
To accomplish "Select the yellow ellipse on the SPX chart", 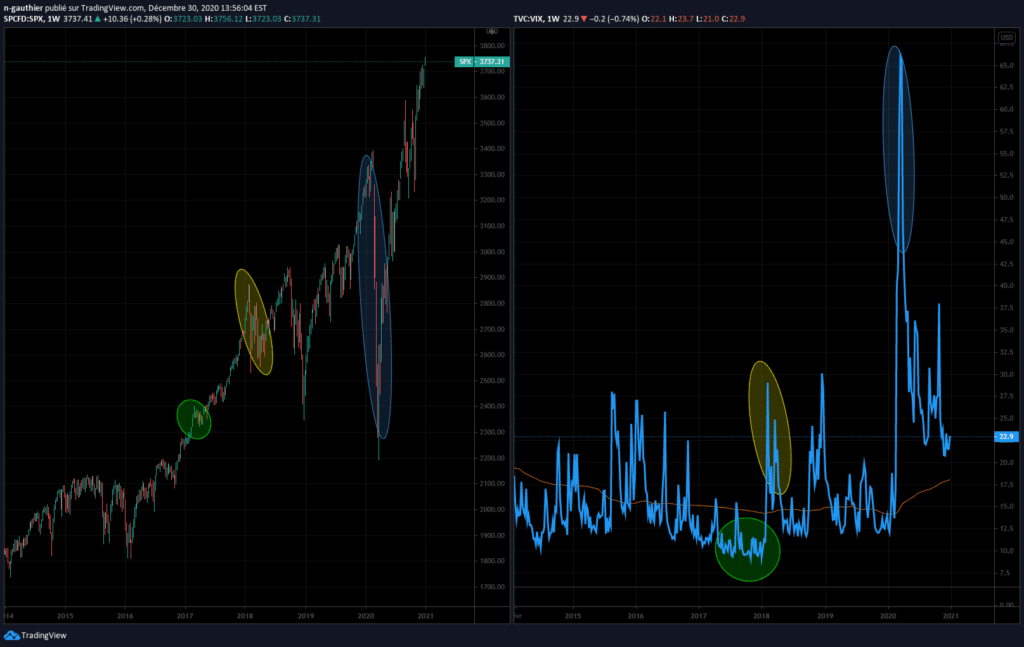I will point(253,322).
